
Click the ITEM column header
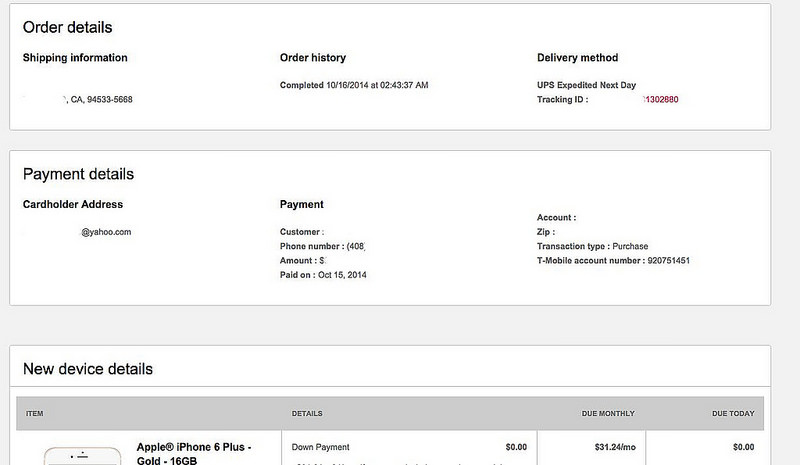tap(33, 413)
